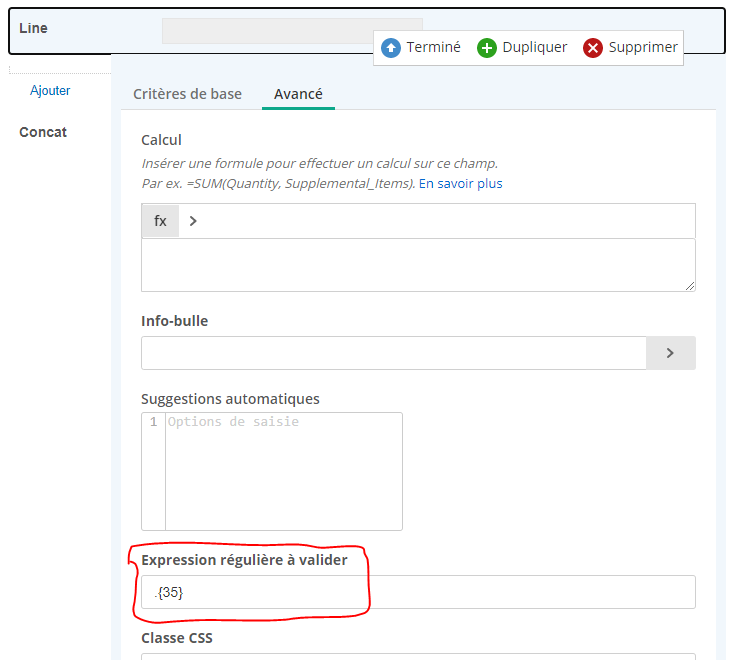Expand the chevron next to fx

[193, 221]
